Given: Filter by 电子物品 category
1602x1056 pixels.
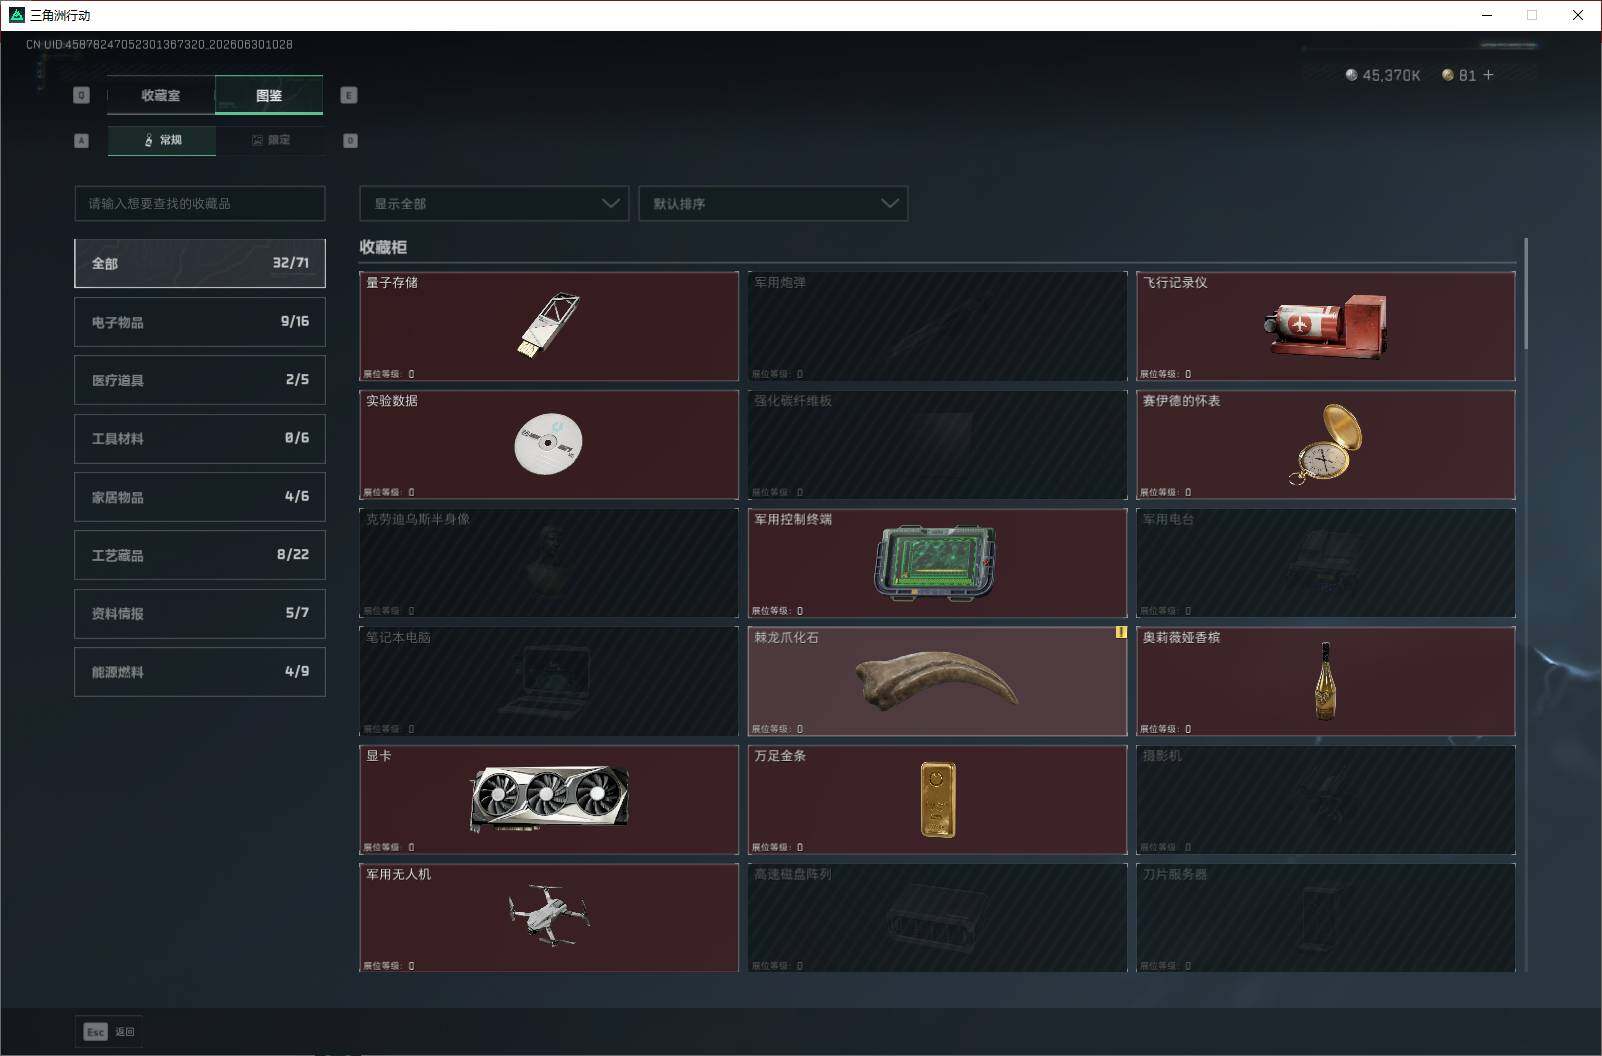Looking at the screenshot, I should pos(200,322).
